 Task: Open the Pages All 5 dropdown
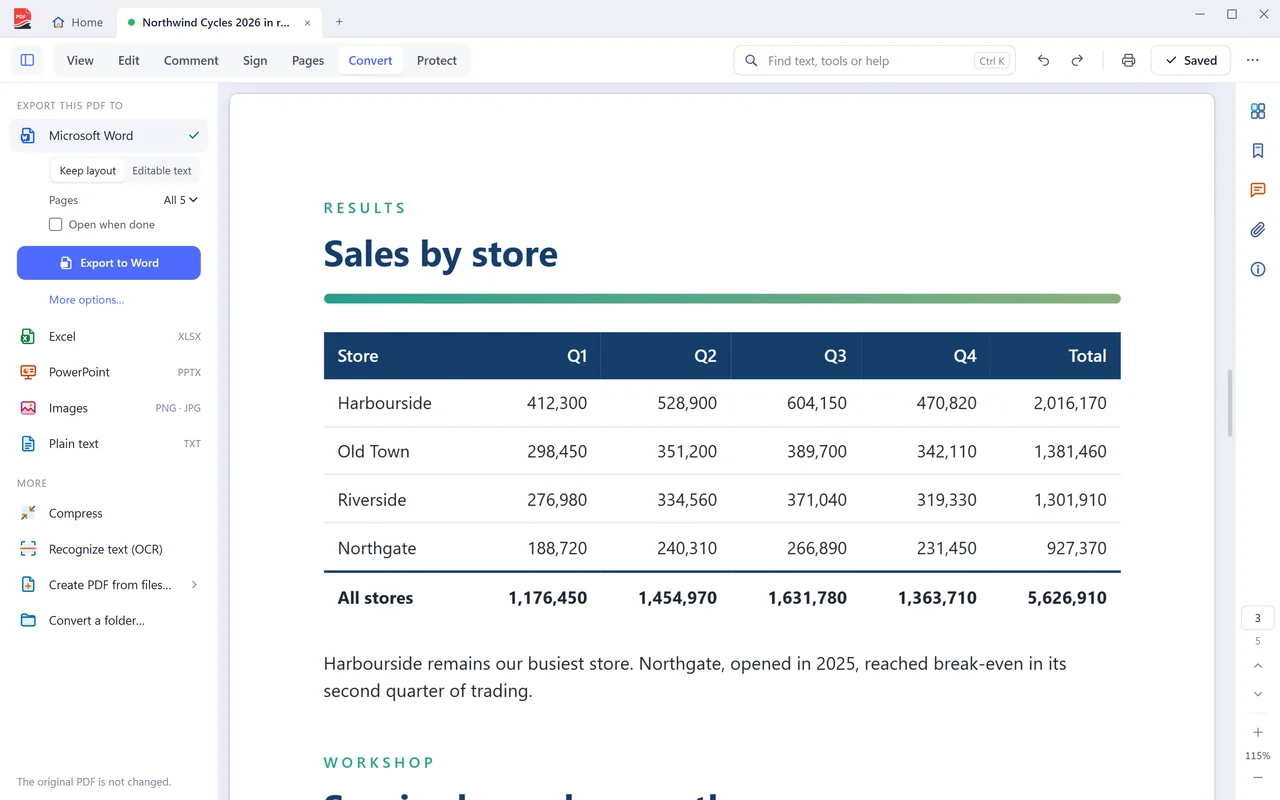tap(181, 200)
